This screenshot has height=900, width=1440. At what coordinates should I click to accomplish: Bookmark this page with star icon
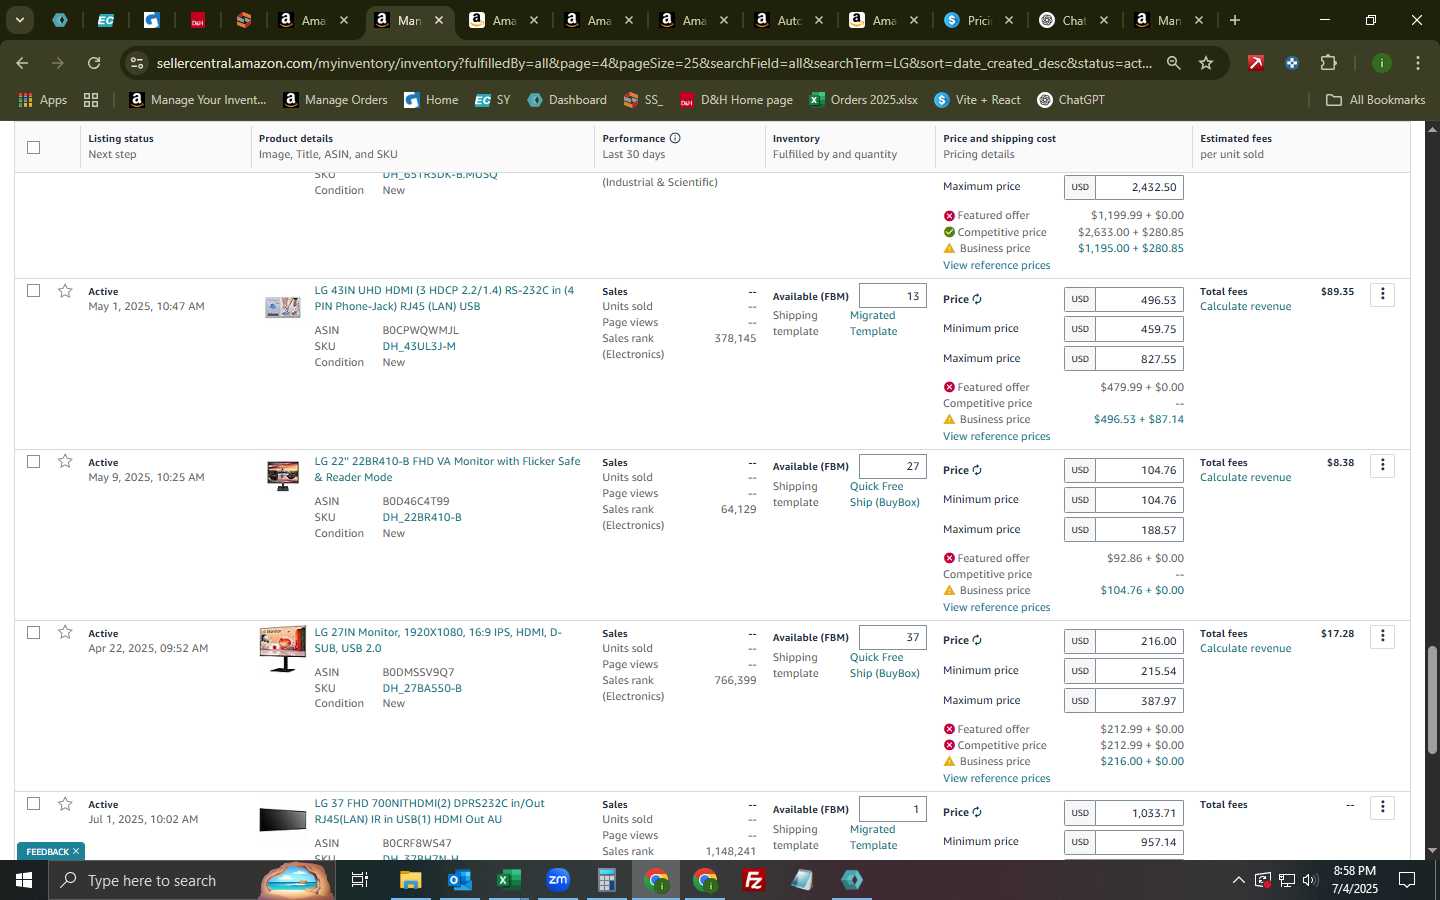[1206, 63]
